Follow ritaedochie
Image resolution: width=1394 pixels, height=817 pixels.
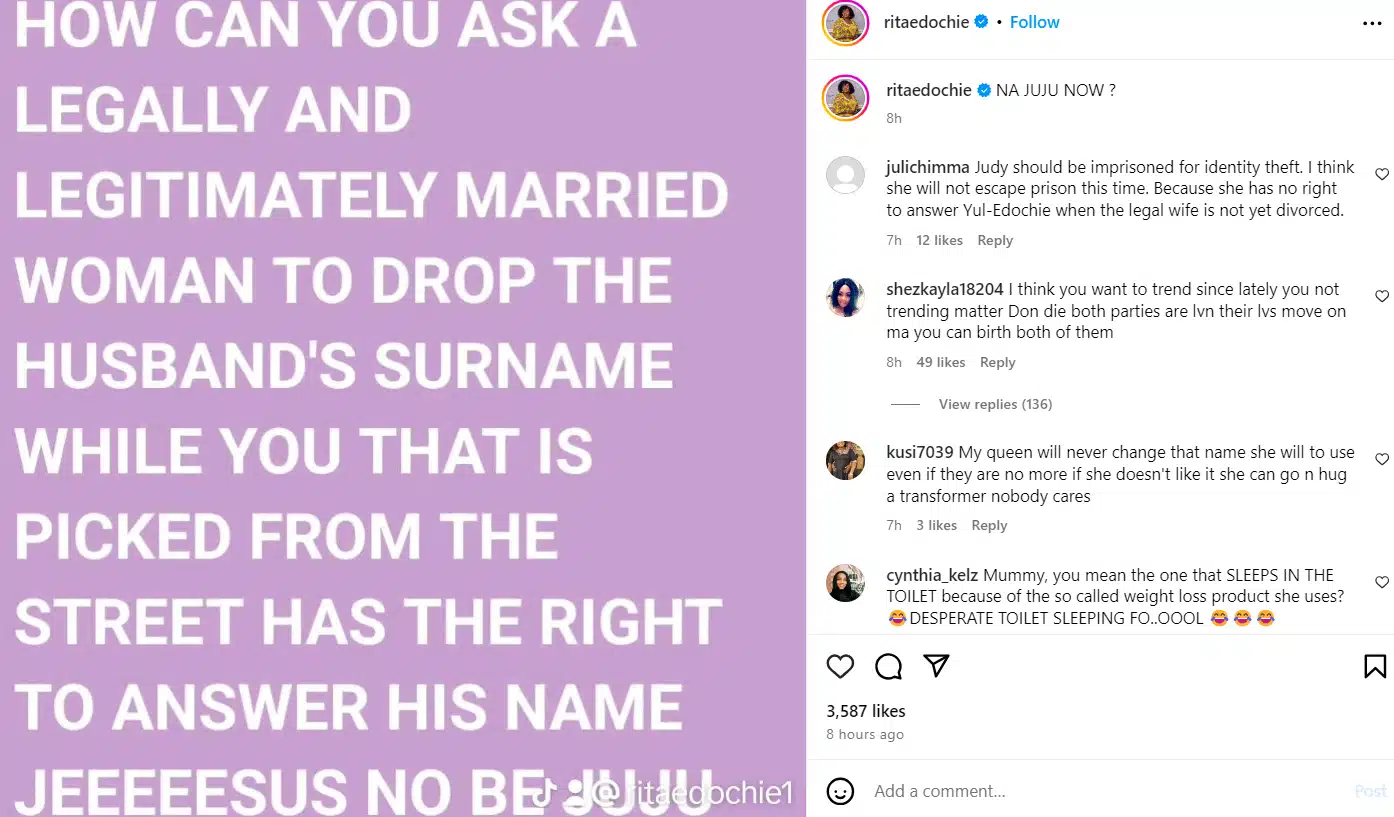[1034, 22]
